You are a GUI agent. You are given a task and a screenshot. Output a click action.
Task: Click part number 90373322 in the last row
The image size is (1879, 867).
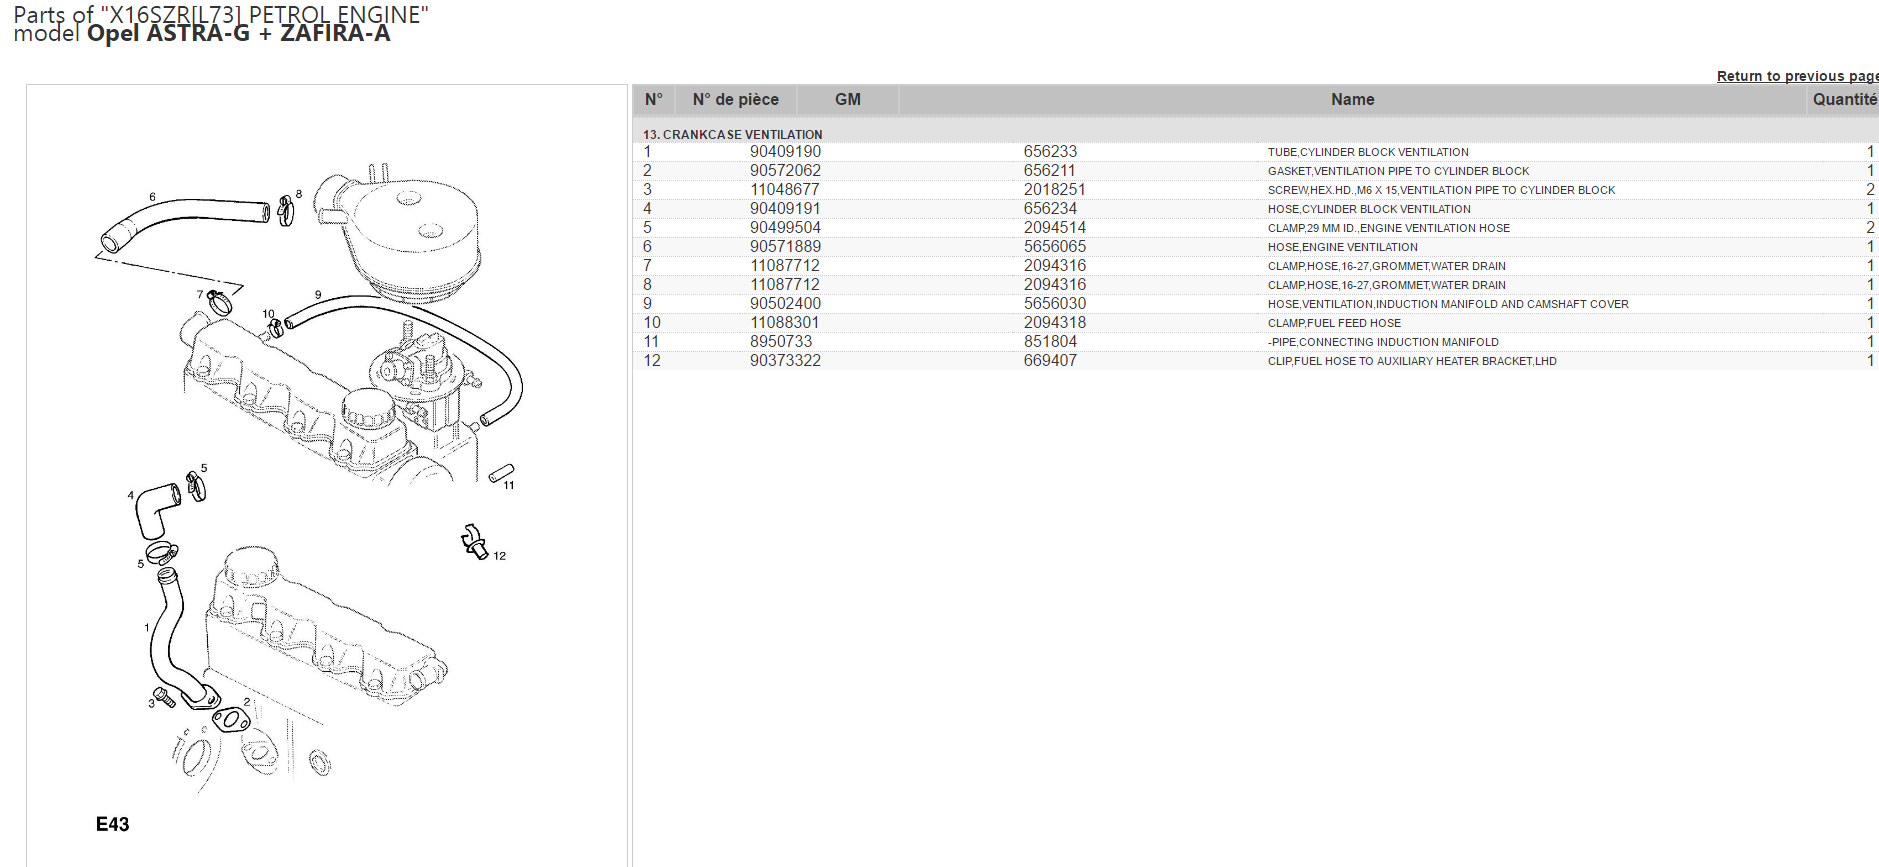pyautogui.click(x=785, y=361)
